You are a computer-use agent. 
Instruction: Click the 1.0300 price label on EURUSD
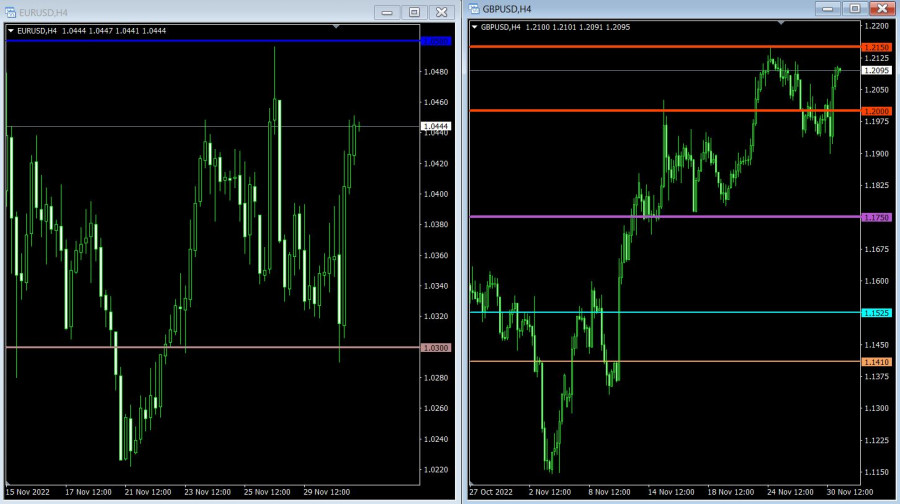[x=437, y=347]
